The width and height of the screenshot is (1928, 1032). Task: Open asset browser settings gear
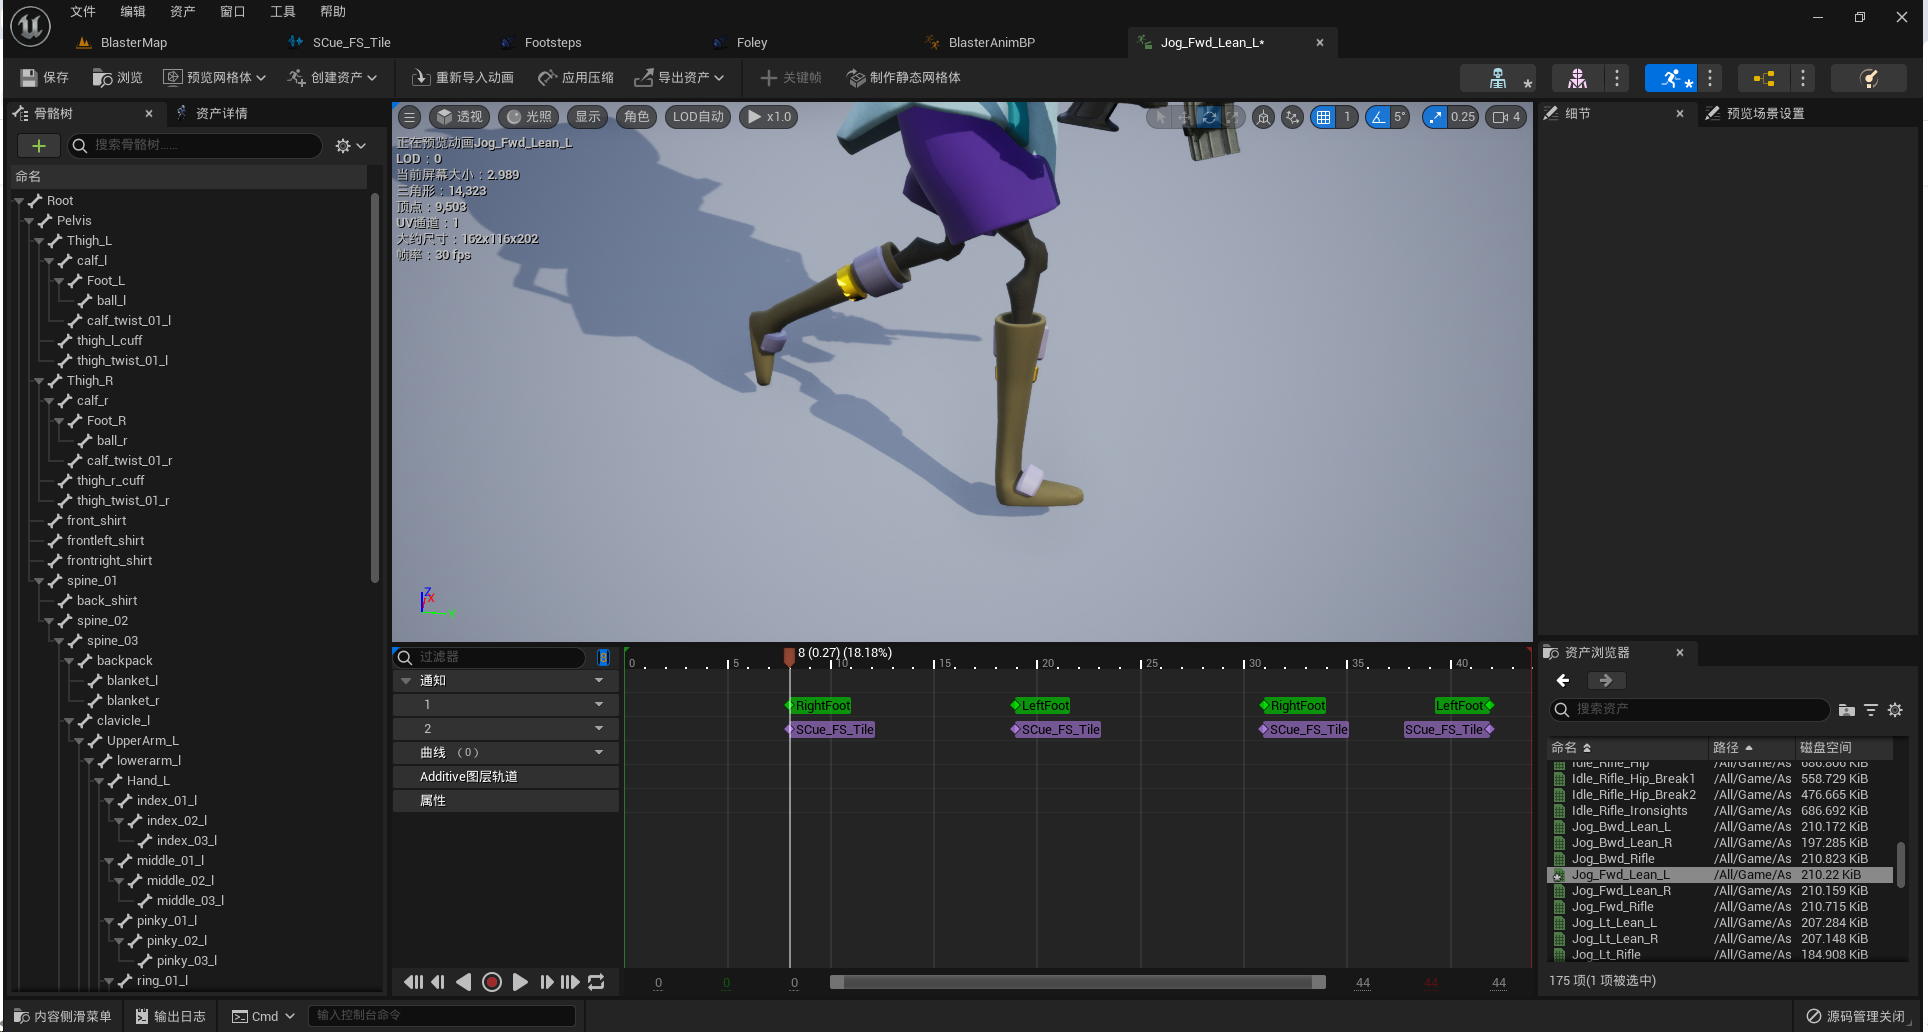(x=1895, y=710)
